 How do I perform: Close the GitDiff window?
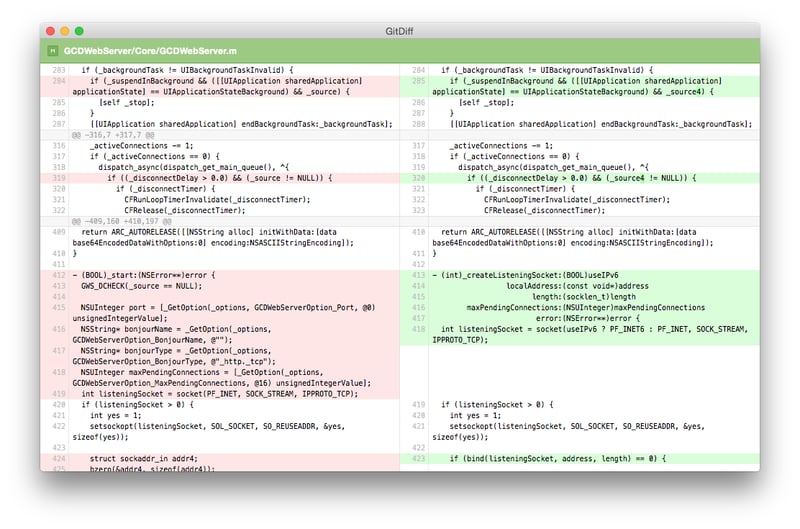tap(50, 32)
